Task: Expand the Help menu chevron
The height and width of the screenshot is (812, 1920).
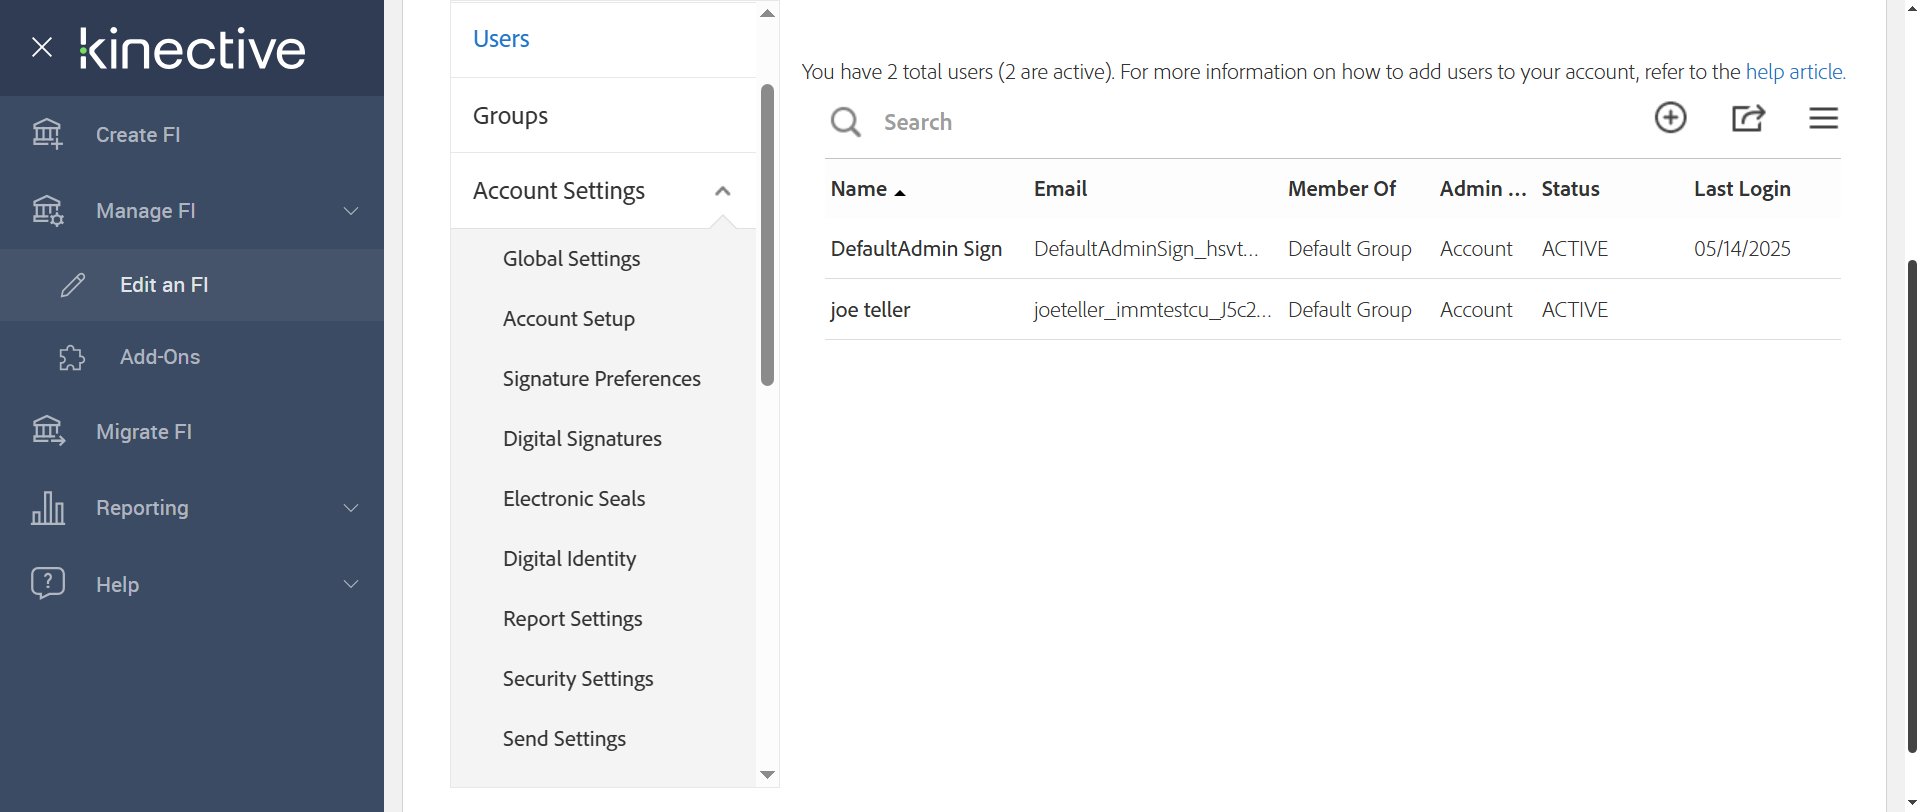Action: tap(351, 584)
